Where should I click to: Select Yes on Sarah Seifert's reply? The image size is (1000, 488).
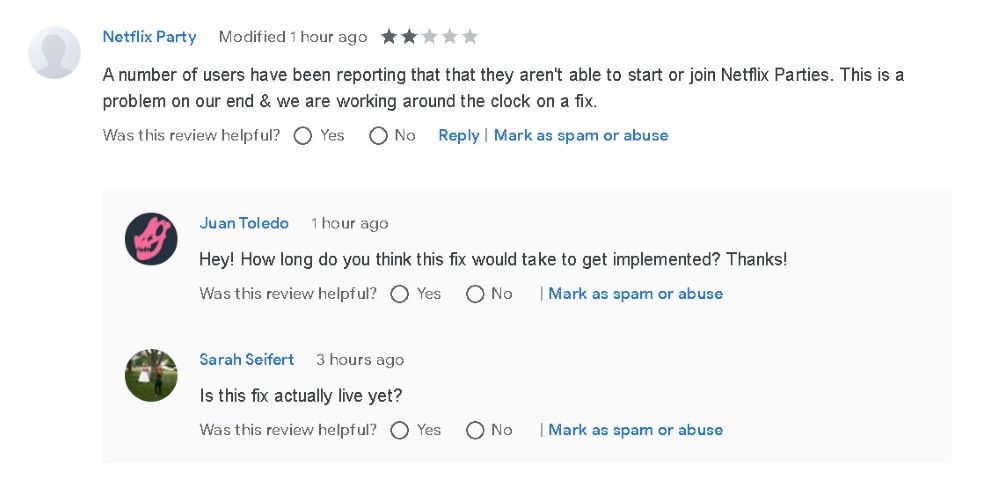click(x=400, y=430)
